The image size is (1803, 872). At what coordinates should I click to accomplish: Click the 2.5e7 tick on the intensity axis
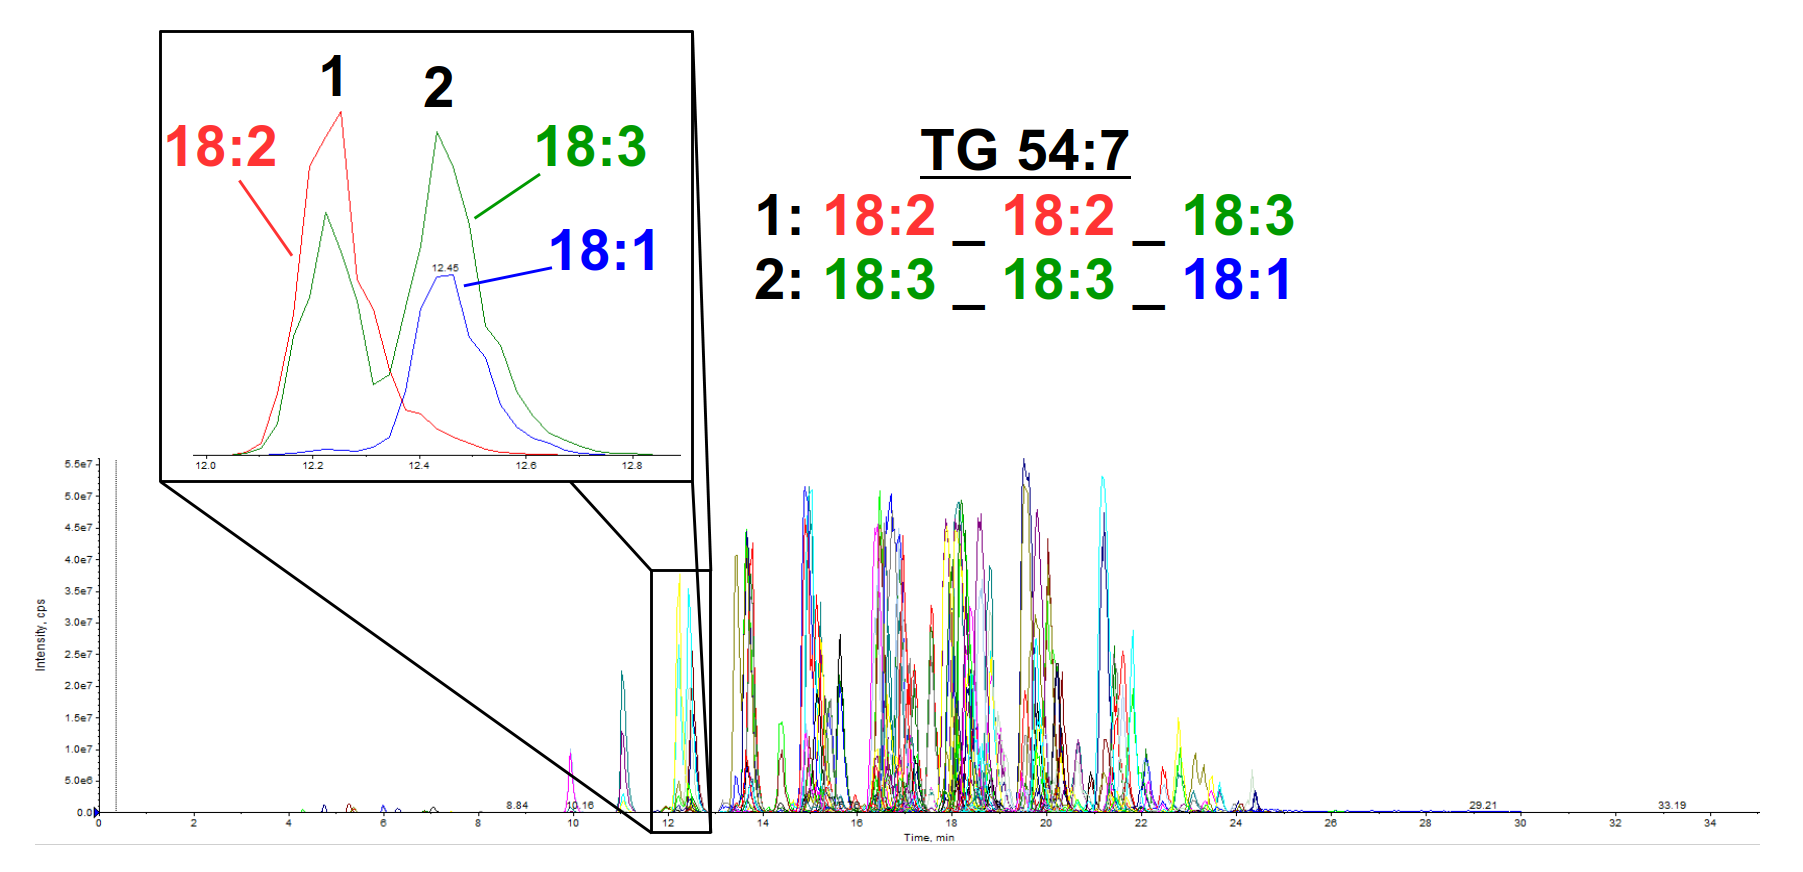tap(78, 654)
